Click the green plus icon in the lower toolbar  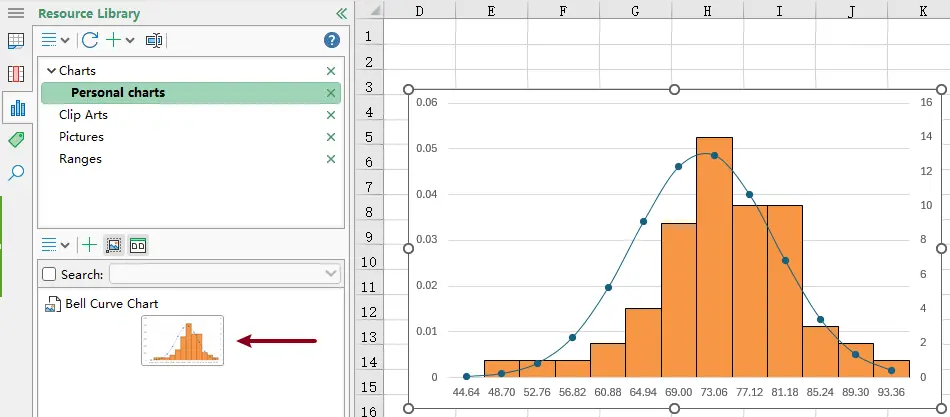89,244
